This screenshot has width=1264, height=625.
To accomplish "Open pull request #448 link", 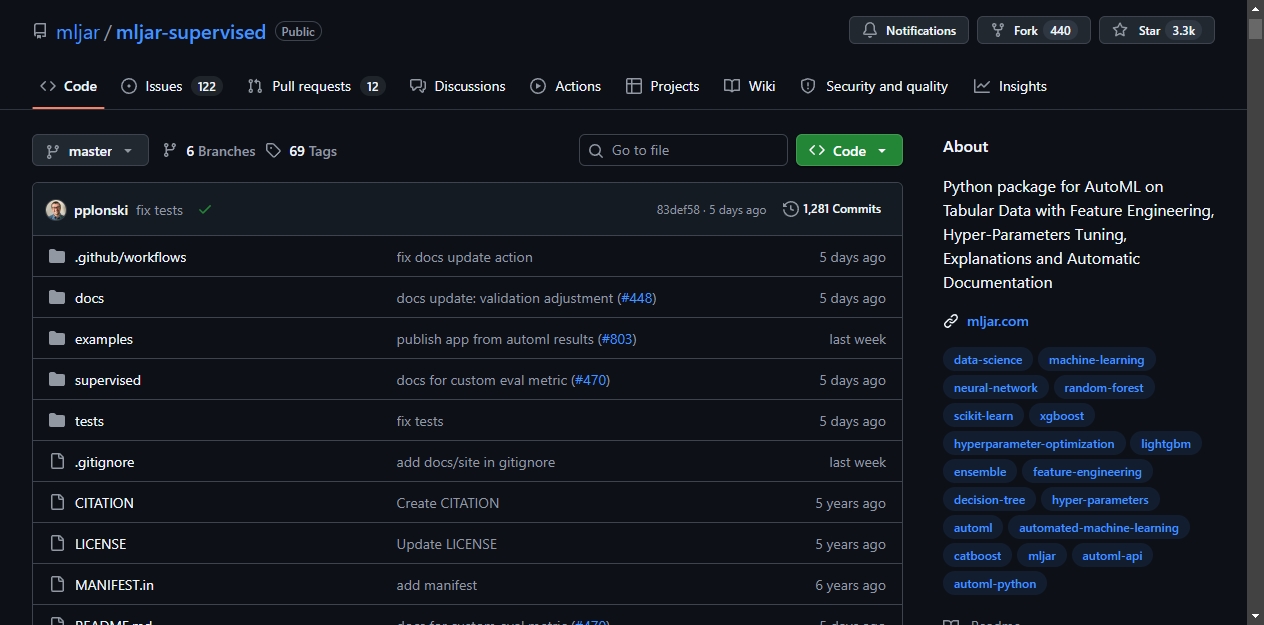I will [637, 298].
